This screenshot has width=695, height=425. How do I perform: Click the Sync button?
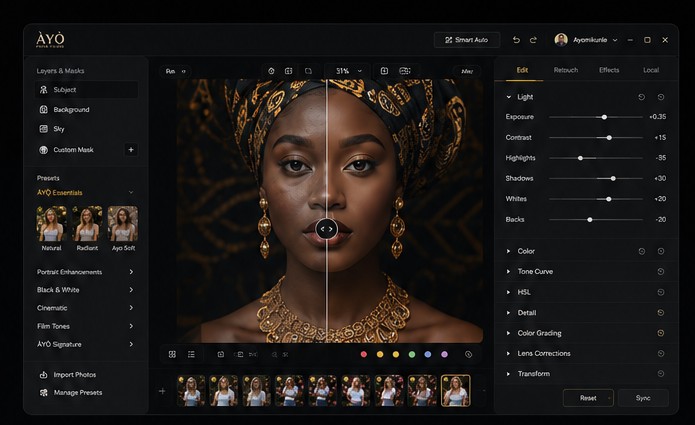click(x=643, y=398)
